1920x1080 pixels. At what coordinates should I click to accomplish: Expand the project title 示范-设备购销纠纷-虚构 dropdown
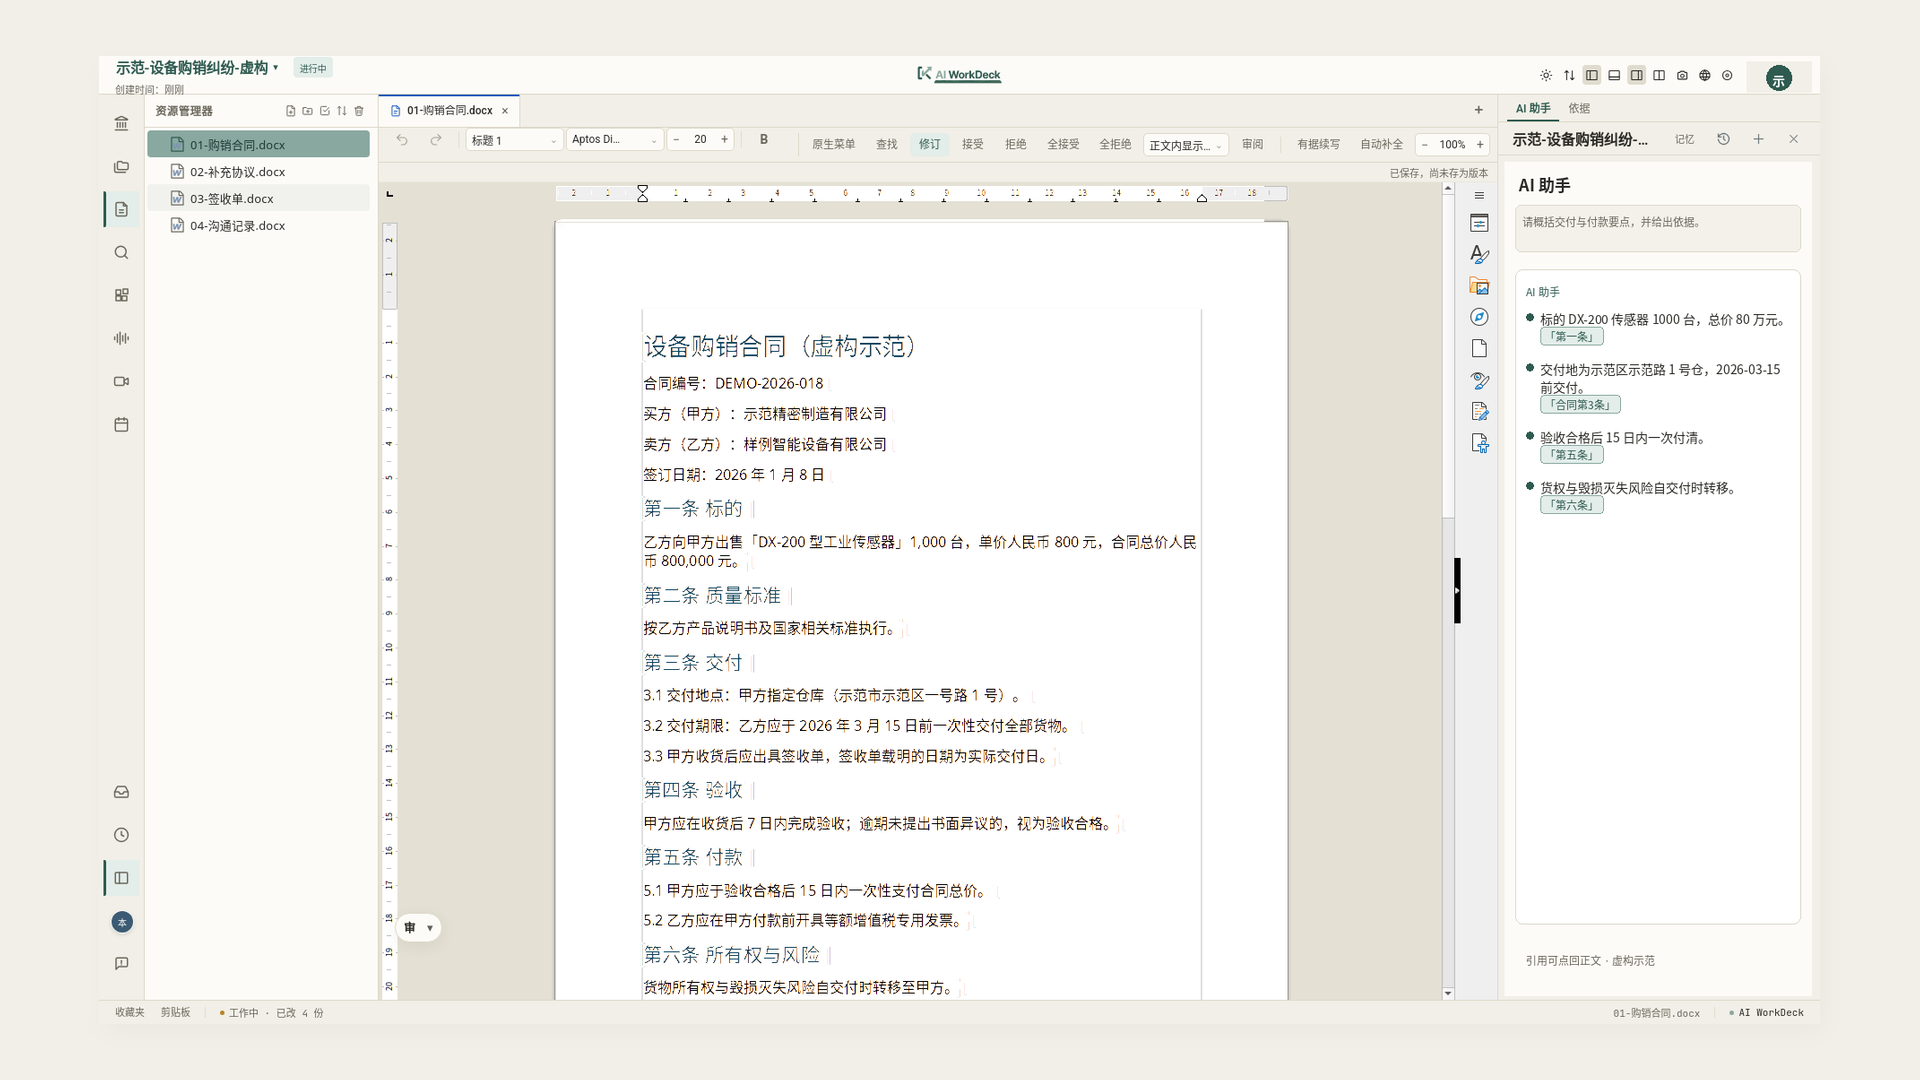[x=197, y=67]
